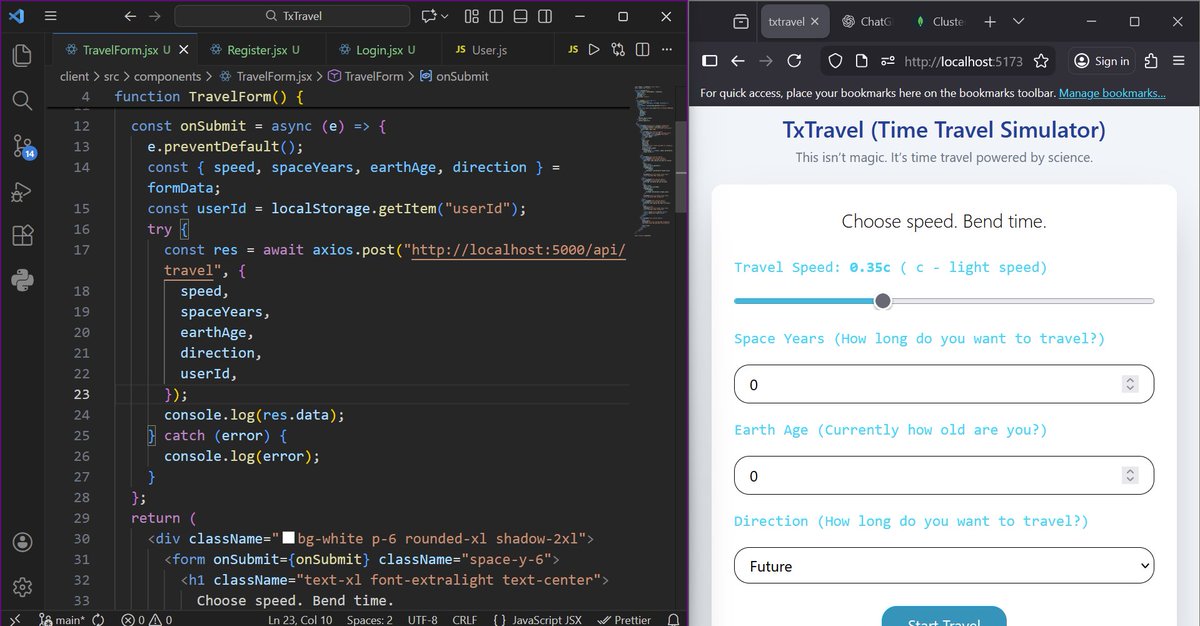Open the tracking protection shield icon
The width and height of the screenshot is (1200, 626).
click(x=836, y=61)
